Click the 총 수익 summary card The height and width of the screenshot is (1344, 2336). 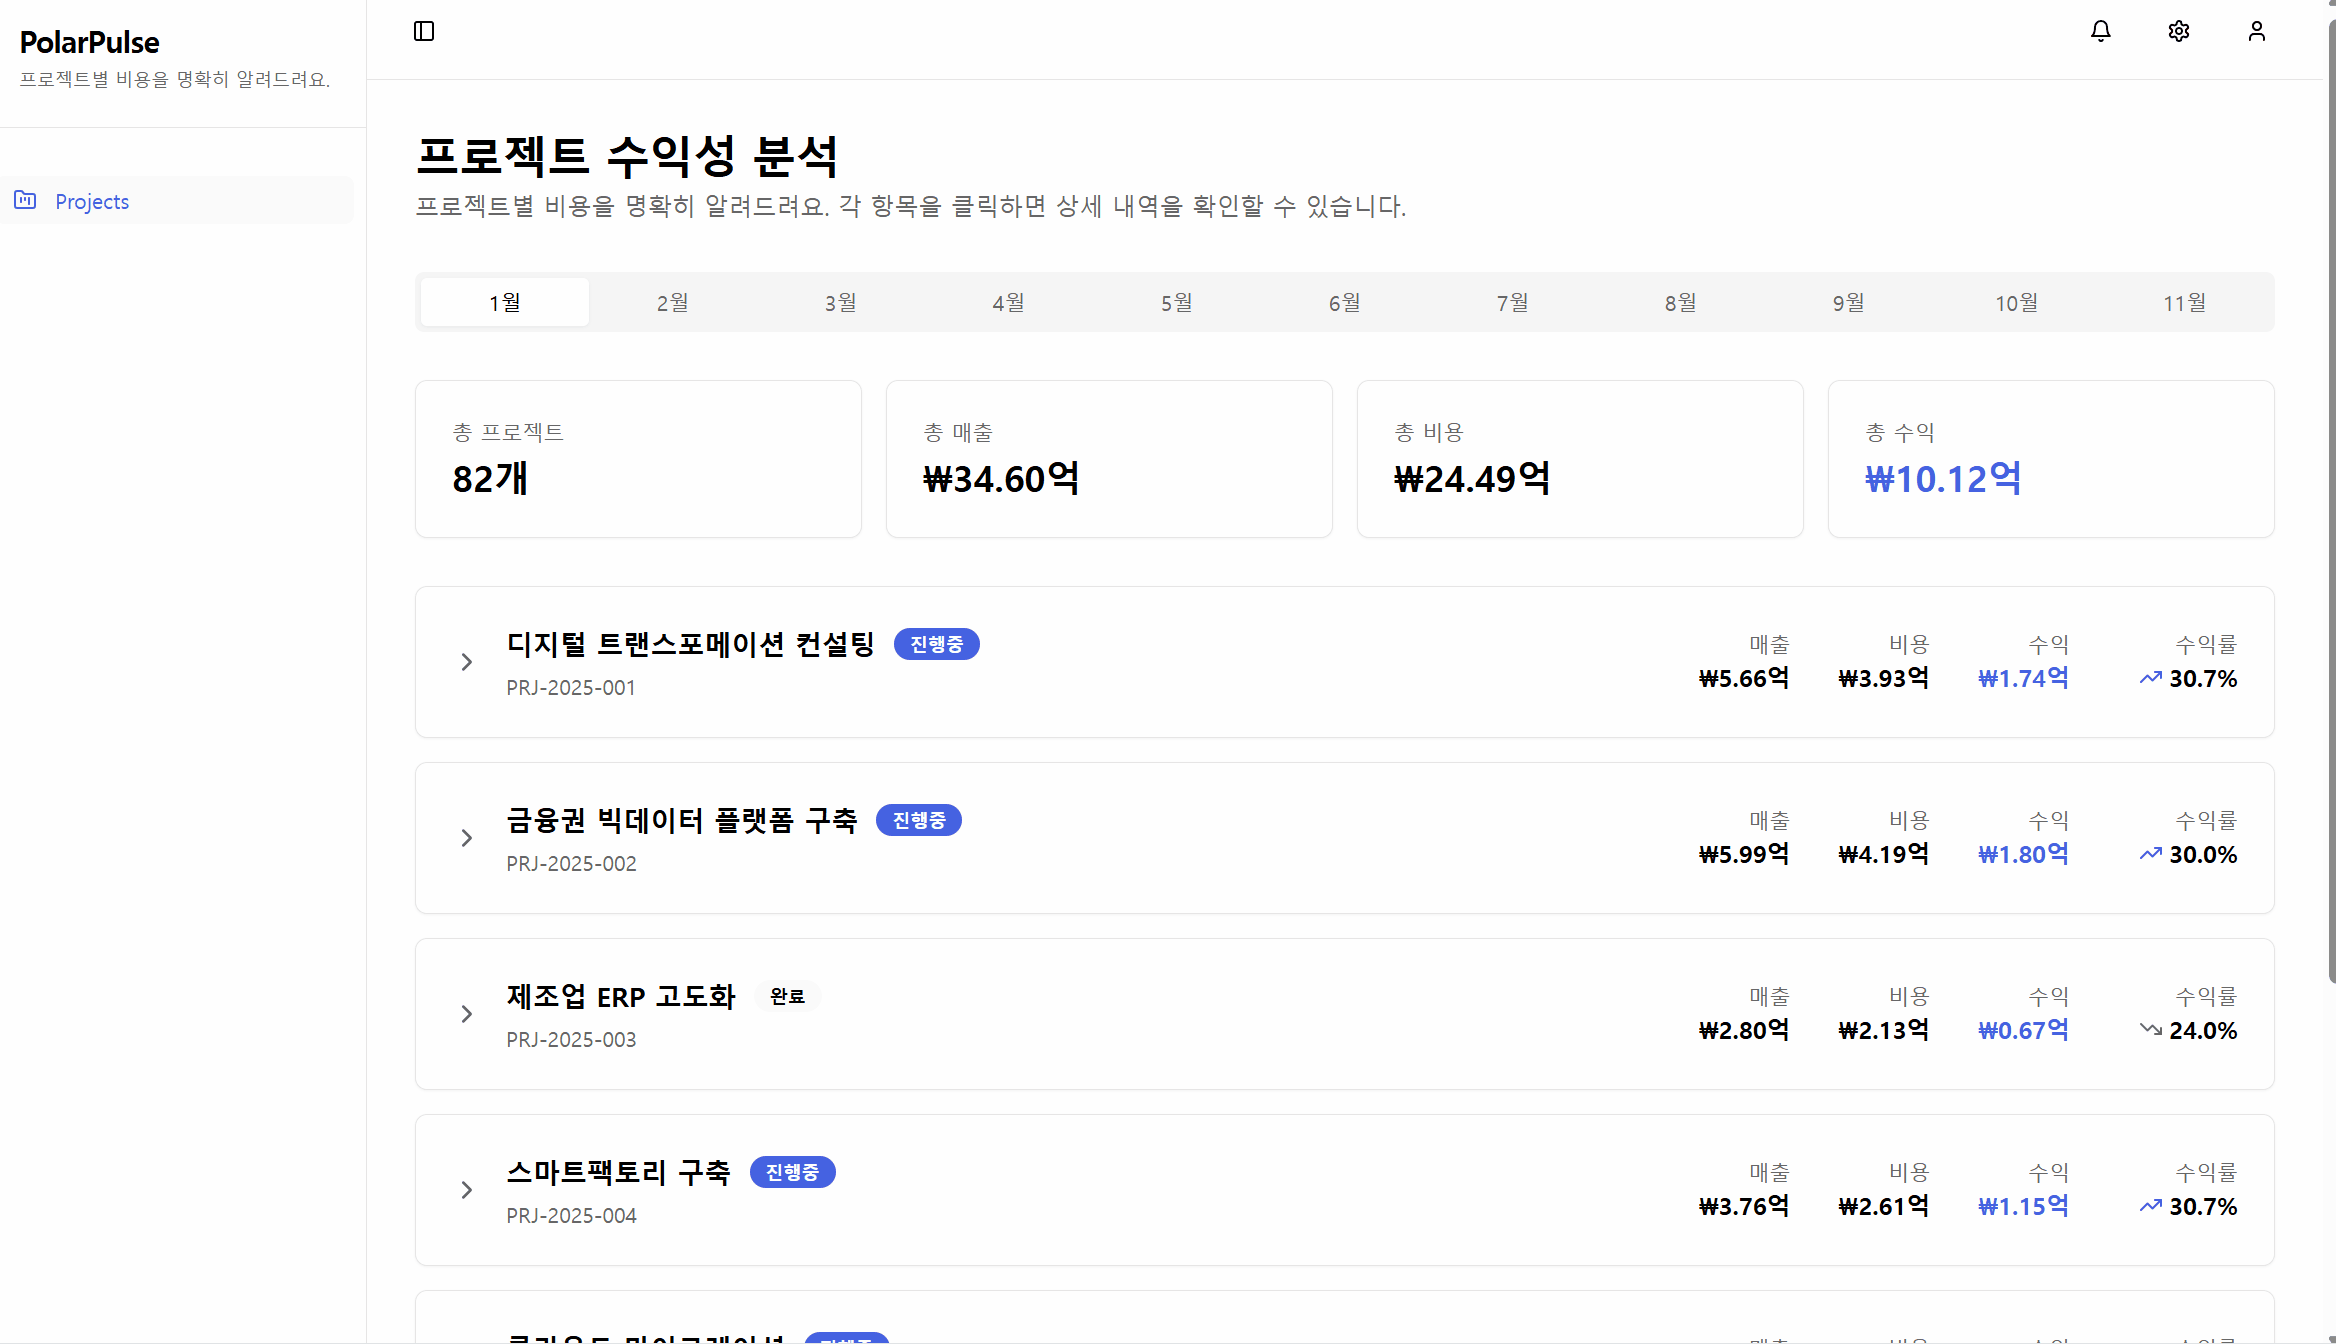tap(2050, 459)
